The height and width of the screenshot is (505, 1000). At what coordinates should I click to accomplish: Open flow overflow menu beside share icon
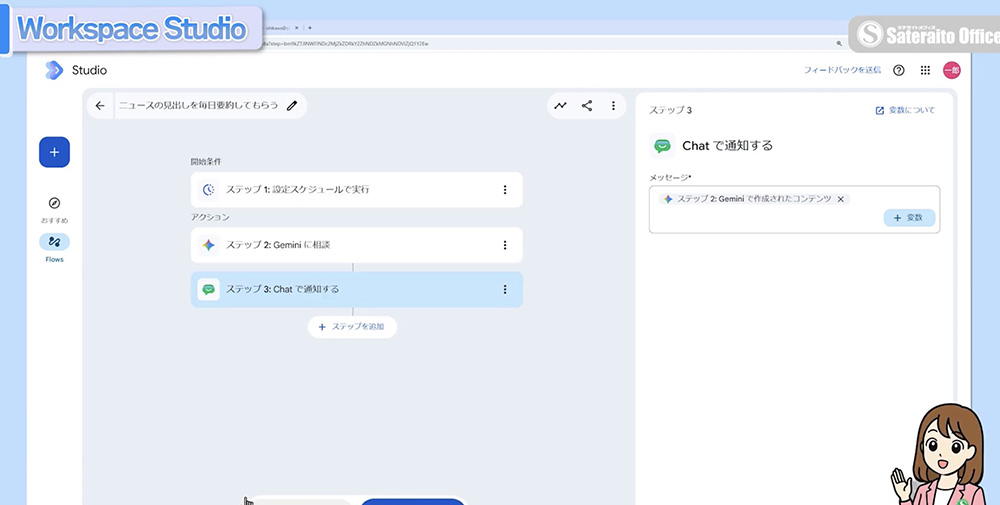[614, 106]
